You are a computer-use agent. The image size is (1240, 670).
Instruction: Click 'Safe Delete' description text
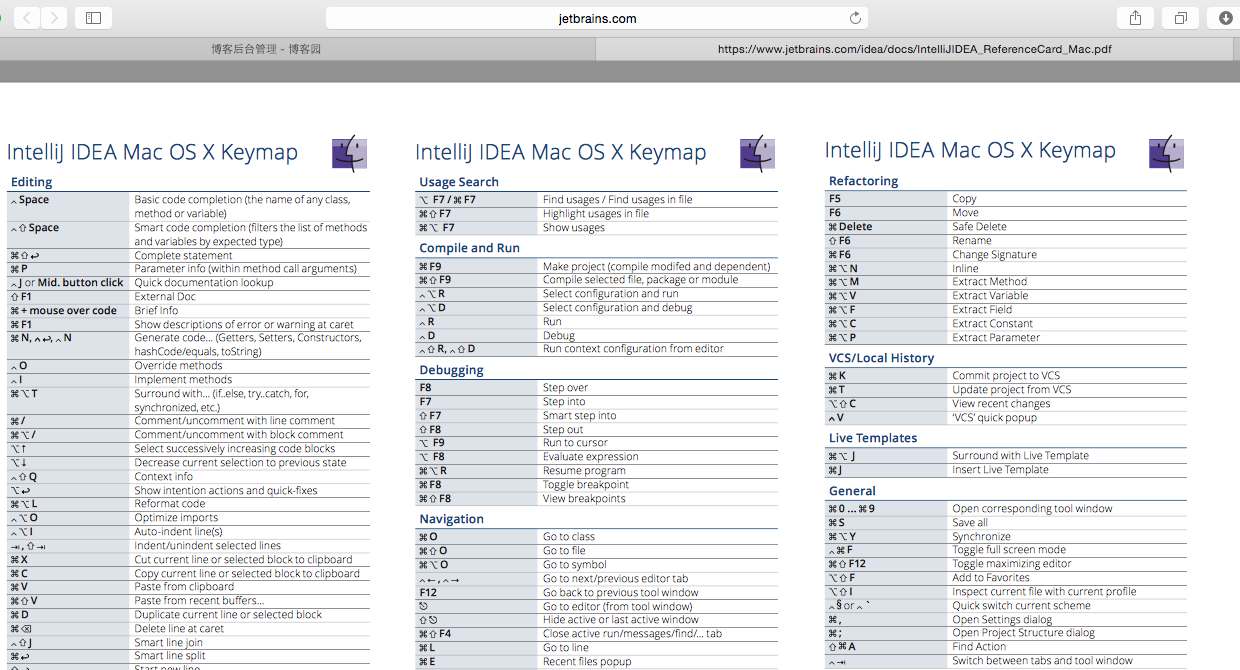pos(979,227)
